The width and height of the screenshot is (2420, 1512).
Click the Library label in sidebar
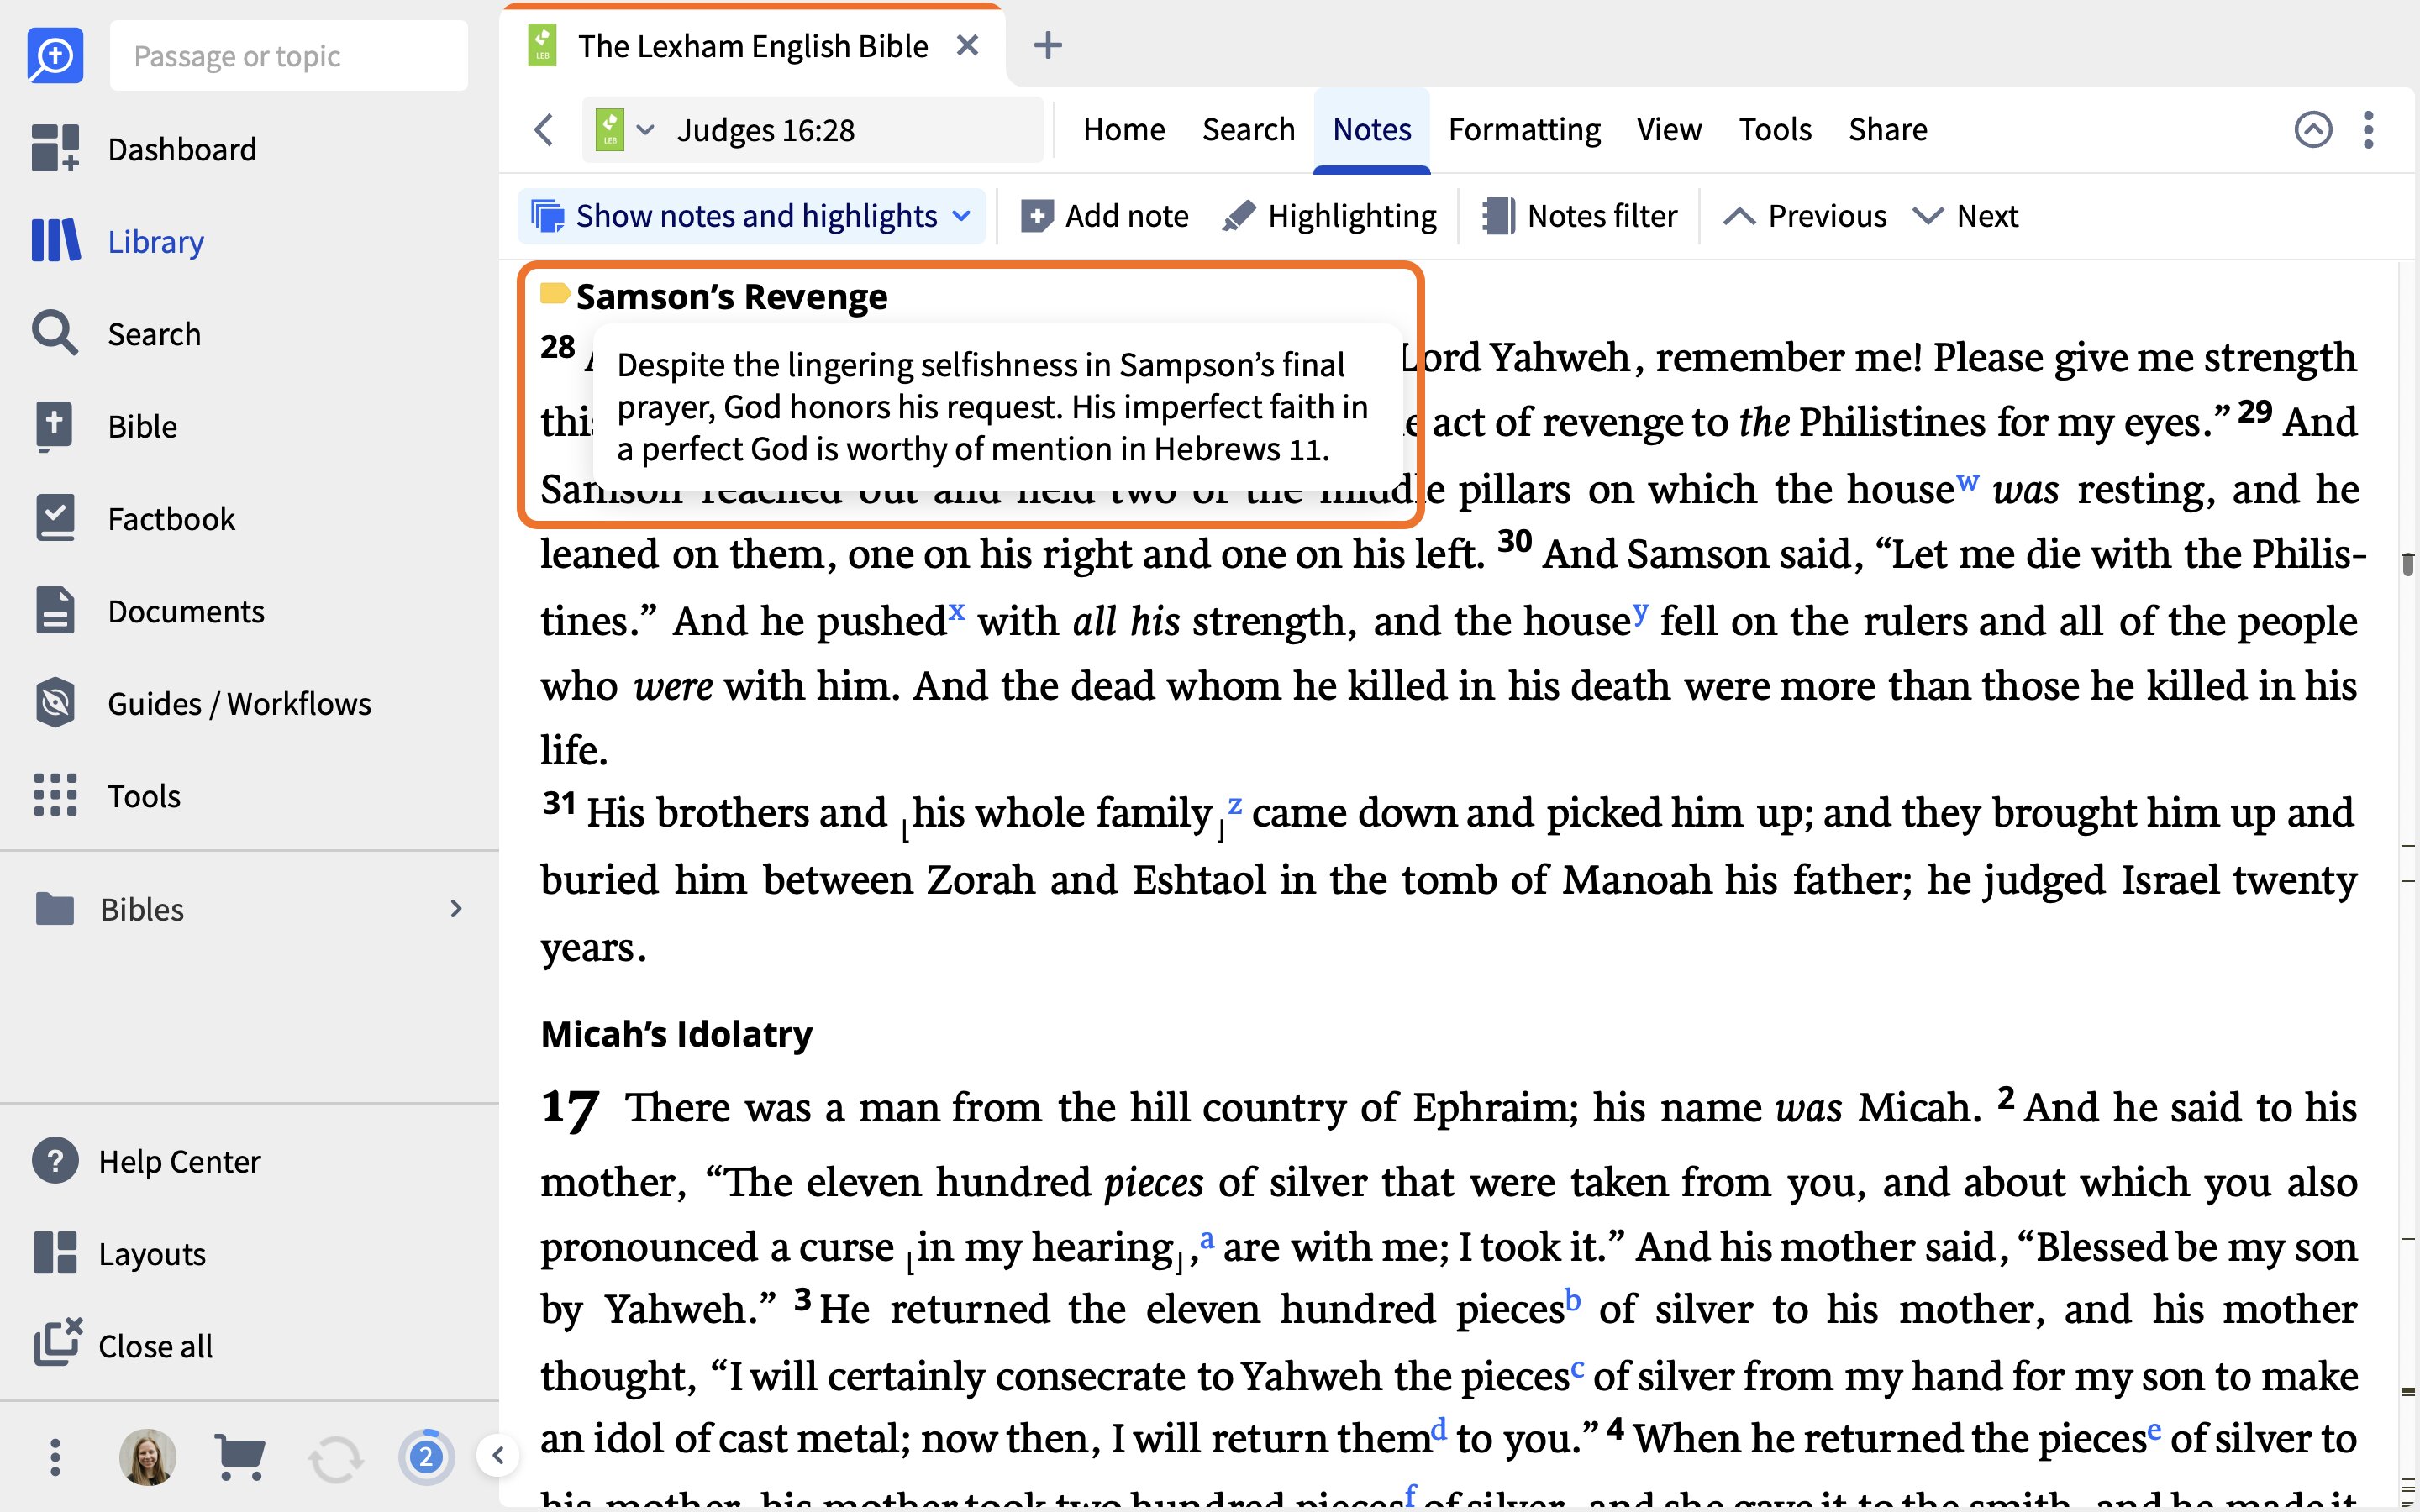pos(156,242)
